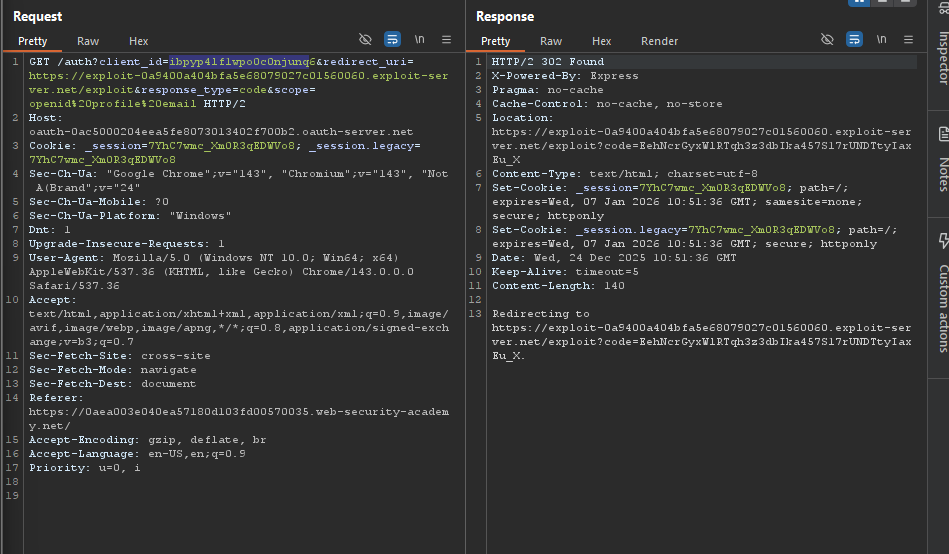949x554 pixels.
Task: Toggle the \n newline display in Request panel
Action: [419, 39]
